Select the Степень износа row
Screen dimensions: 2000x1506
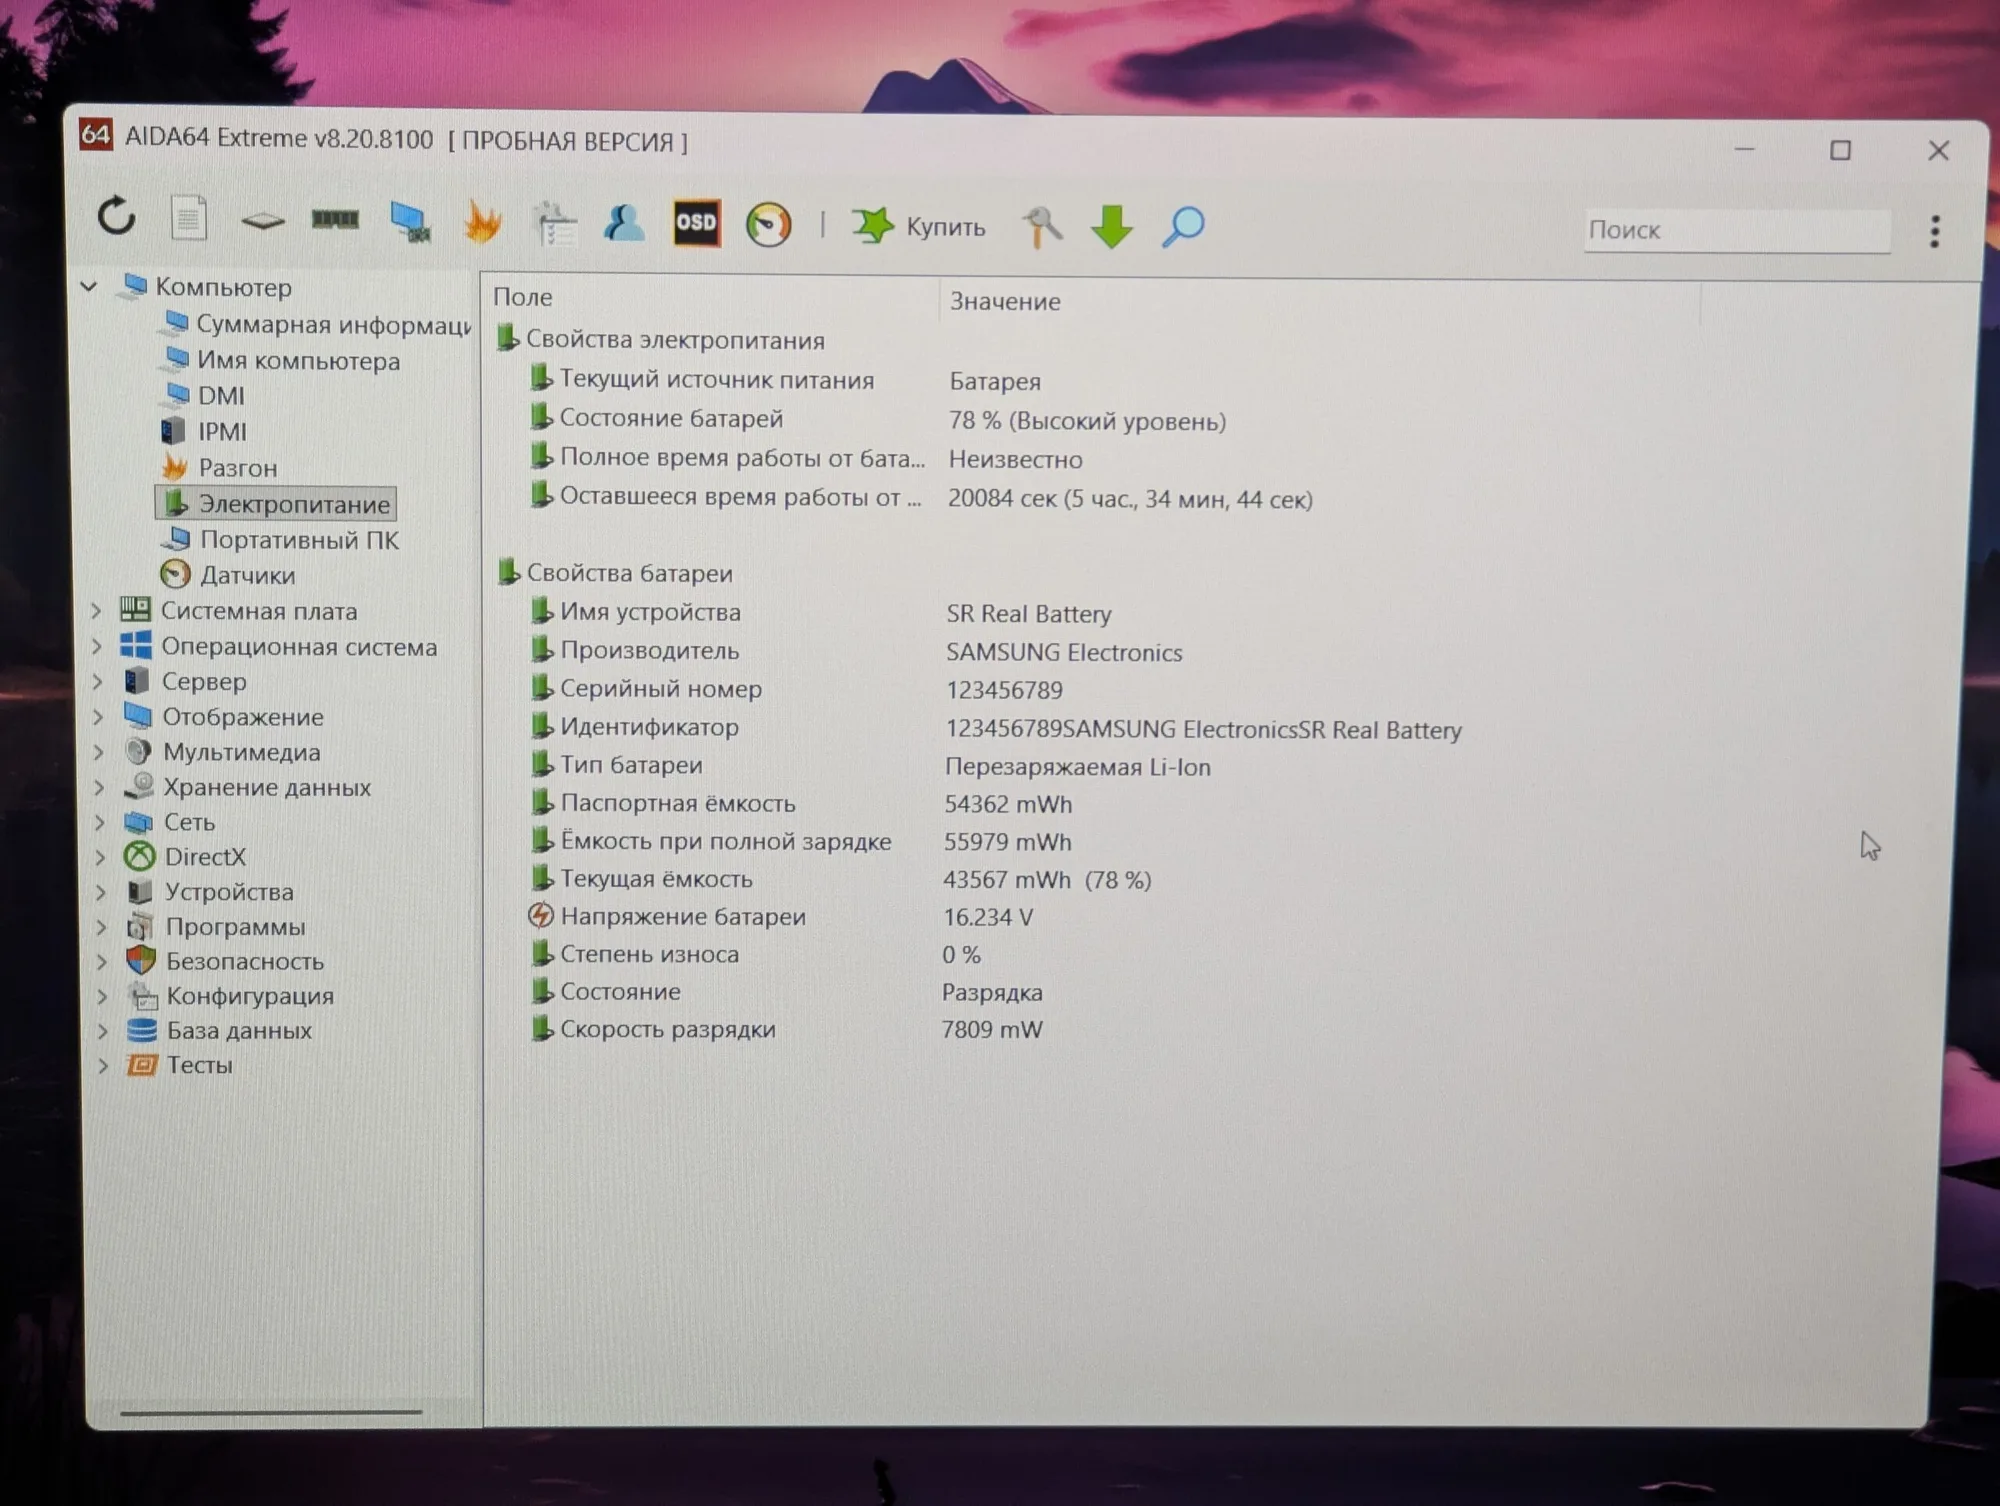(754, 954)
